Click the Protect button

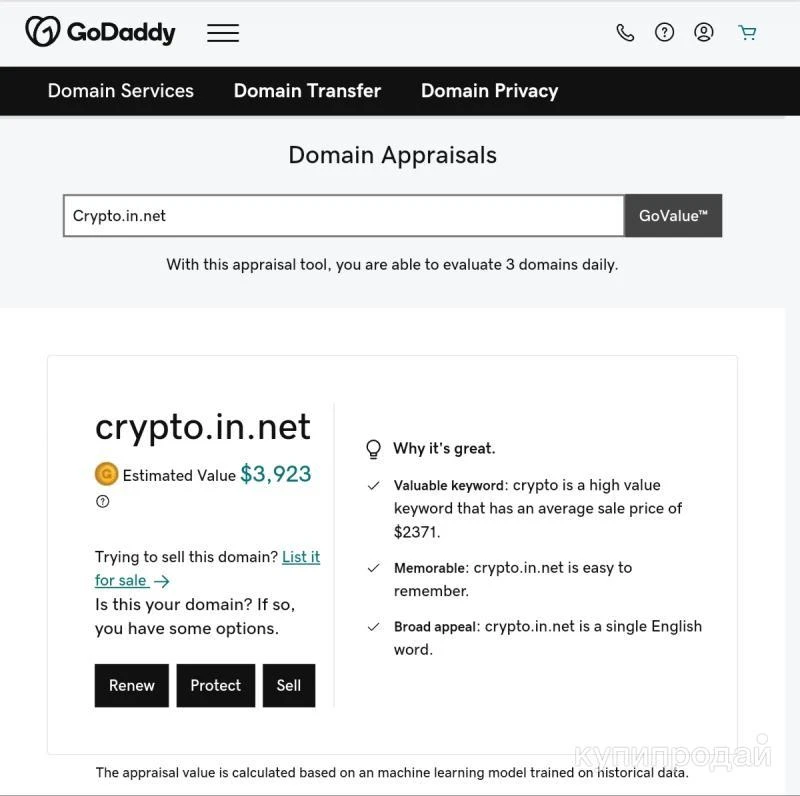click(x=215, y=686)
